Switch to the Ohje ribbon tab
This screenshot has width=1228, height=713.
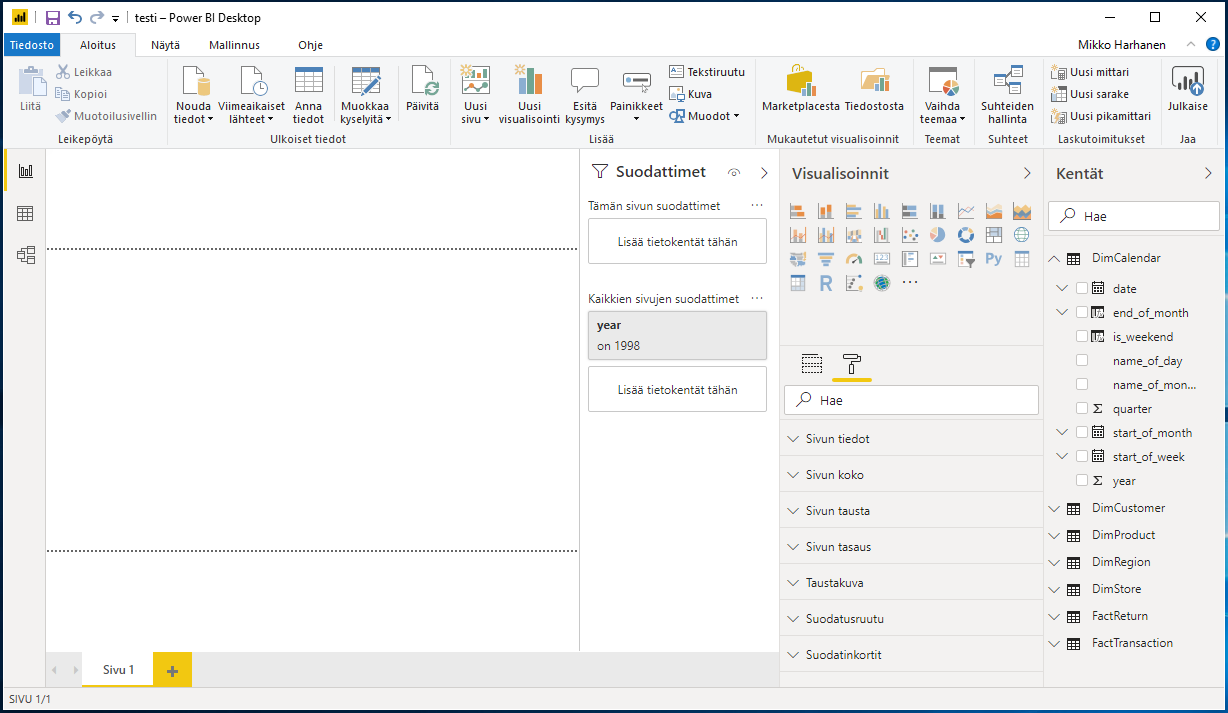click(x=310, y=44)
